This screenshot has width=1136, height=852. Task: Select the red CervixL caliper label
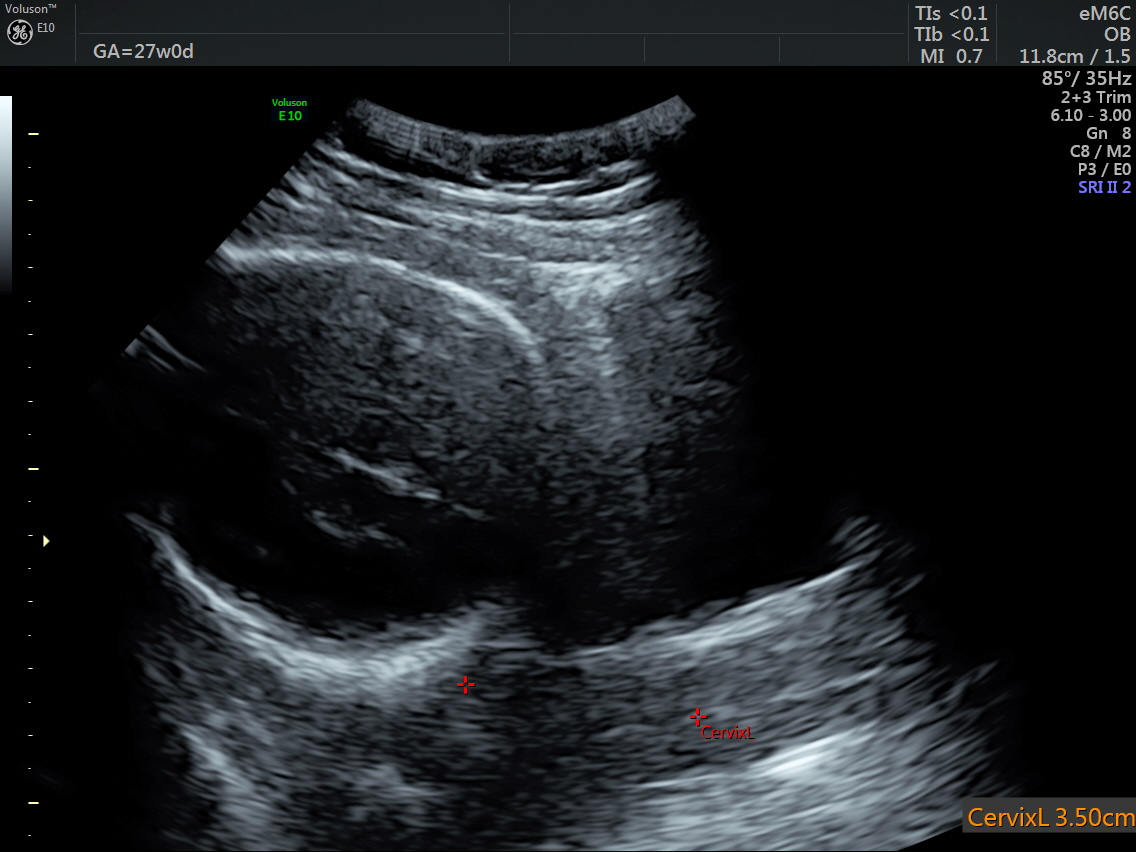coord(726,733)
